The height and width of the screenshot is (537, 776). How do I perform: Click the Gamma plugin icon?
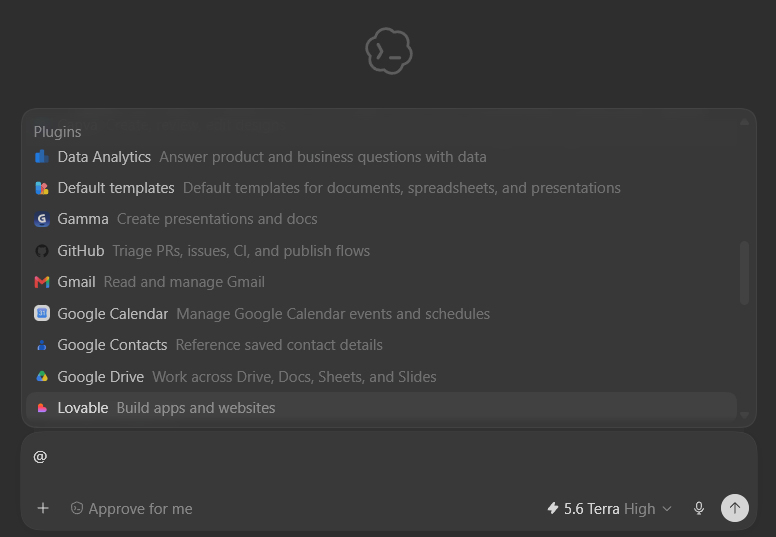pos(42,219)
